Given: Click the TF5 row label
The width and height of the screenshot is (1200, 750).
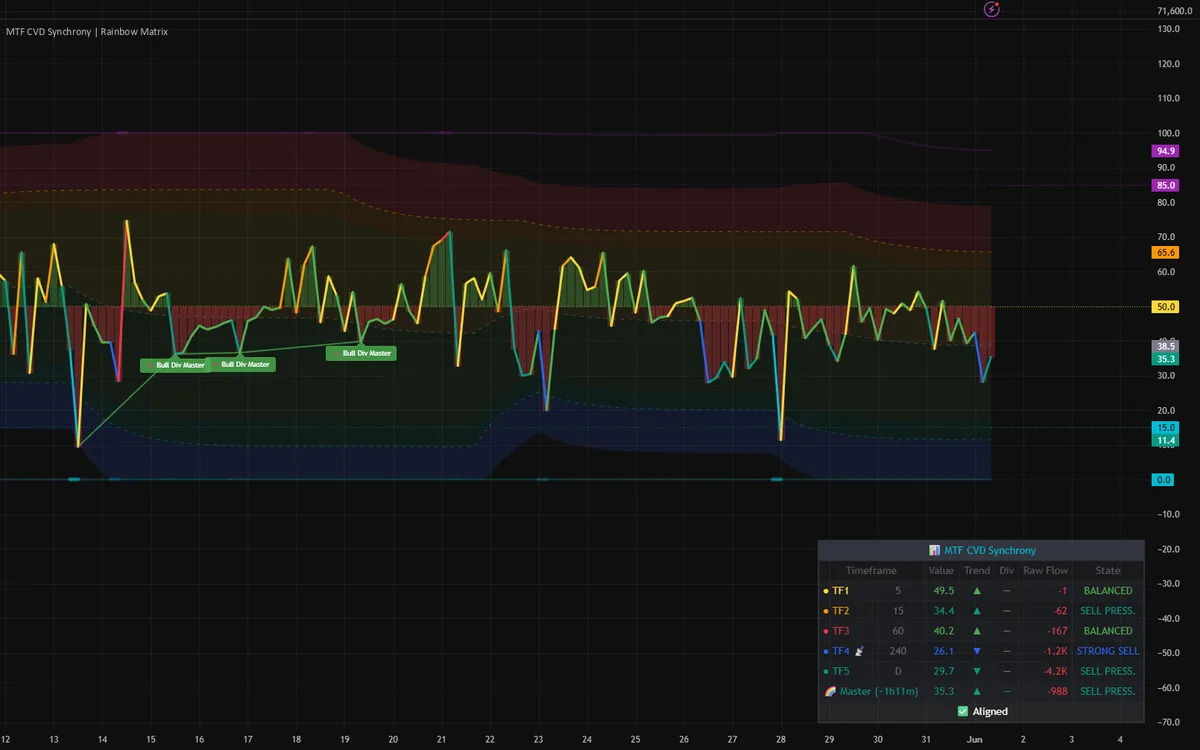Looking at the screenshot, I should [x=840, y=671].
